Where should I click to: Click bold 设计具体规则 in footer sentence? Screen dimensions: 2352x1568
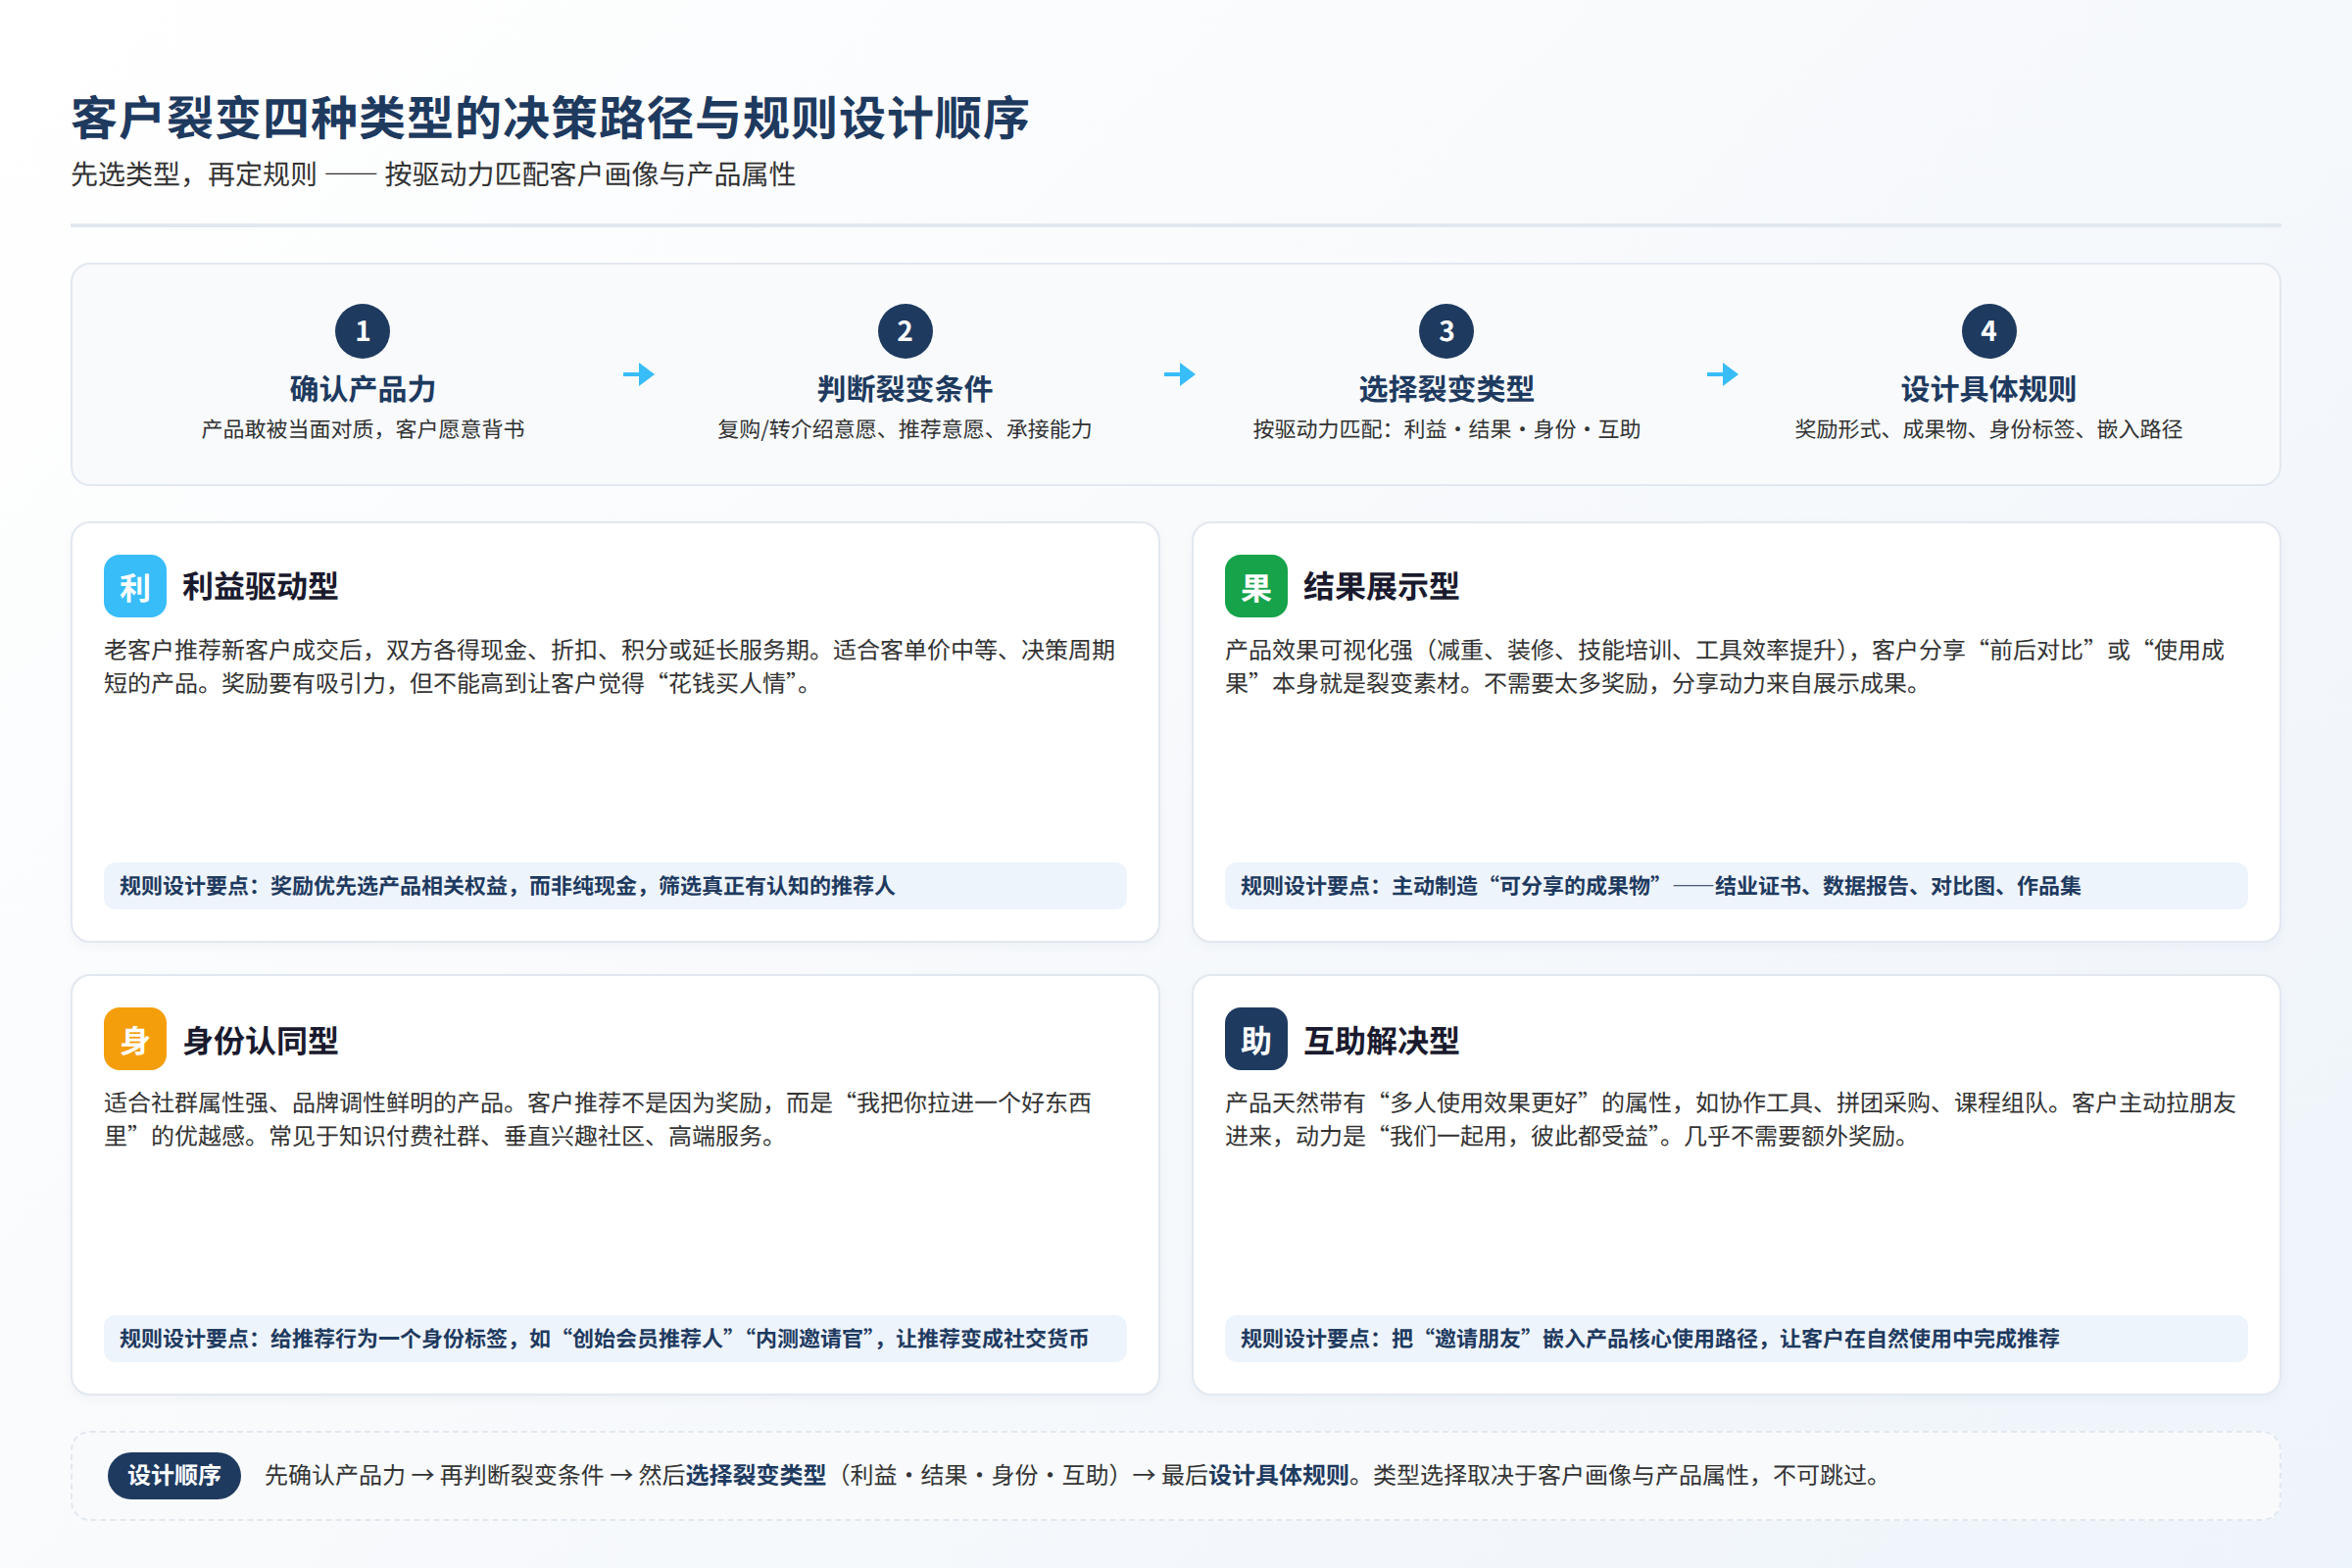(x=1279, y=1476)
